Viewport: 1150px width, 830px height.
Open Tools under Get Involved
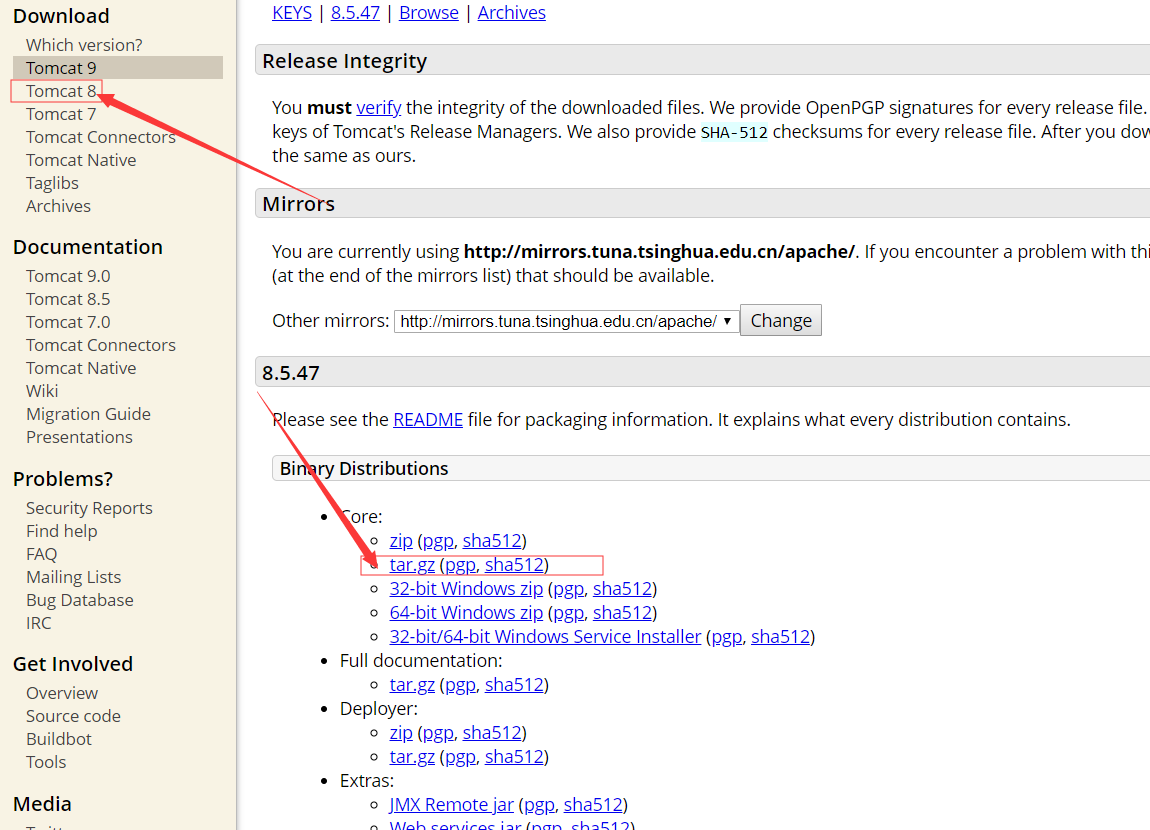(x=45, y=762)
